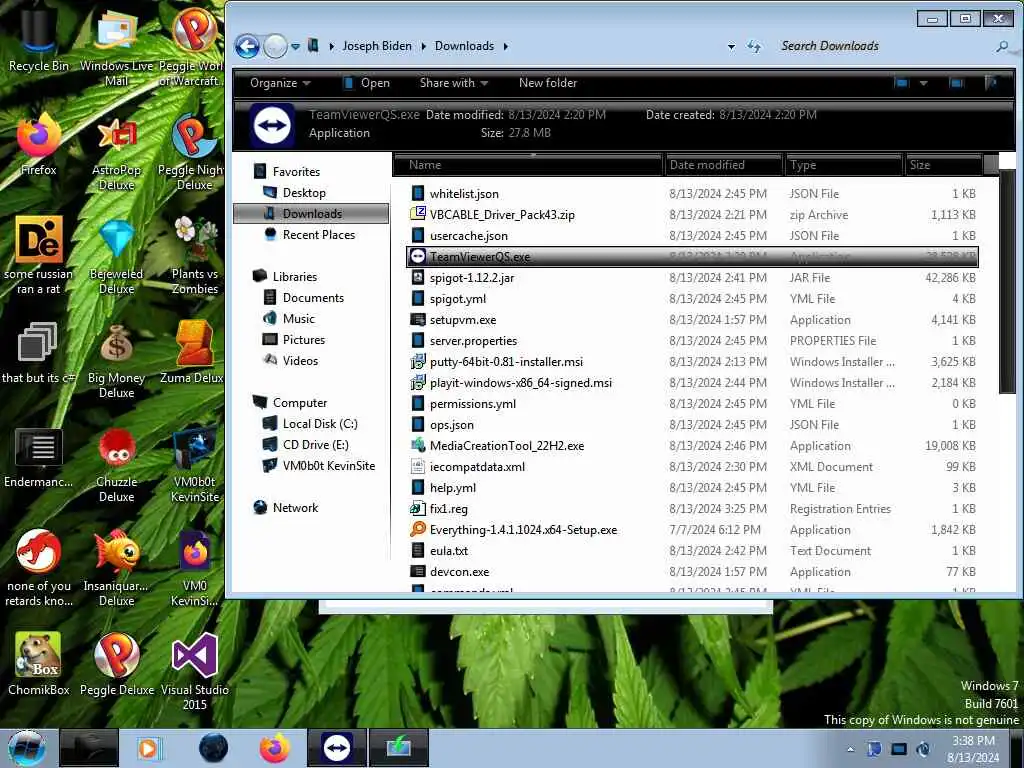Sort by the Date modified column
Screen dimensions: 1024x768
[724, 165]
